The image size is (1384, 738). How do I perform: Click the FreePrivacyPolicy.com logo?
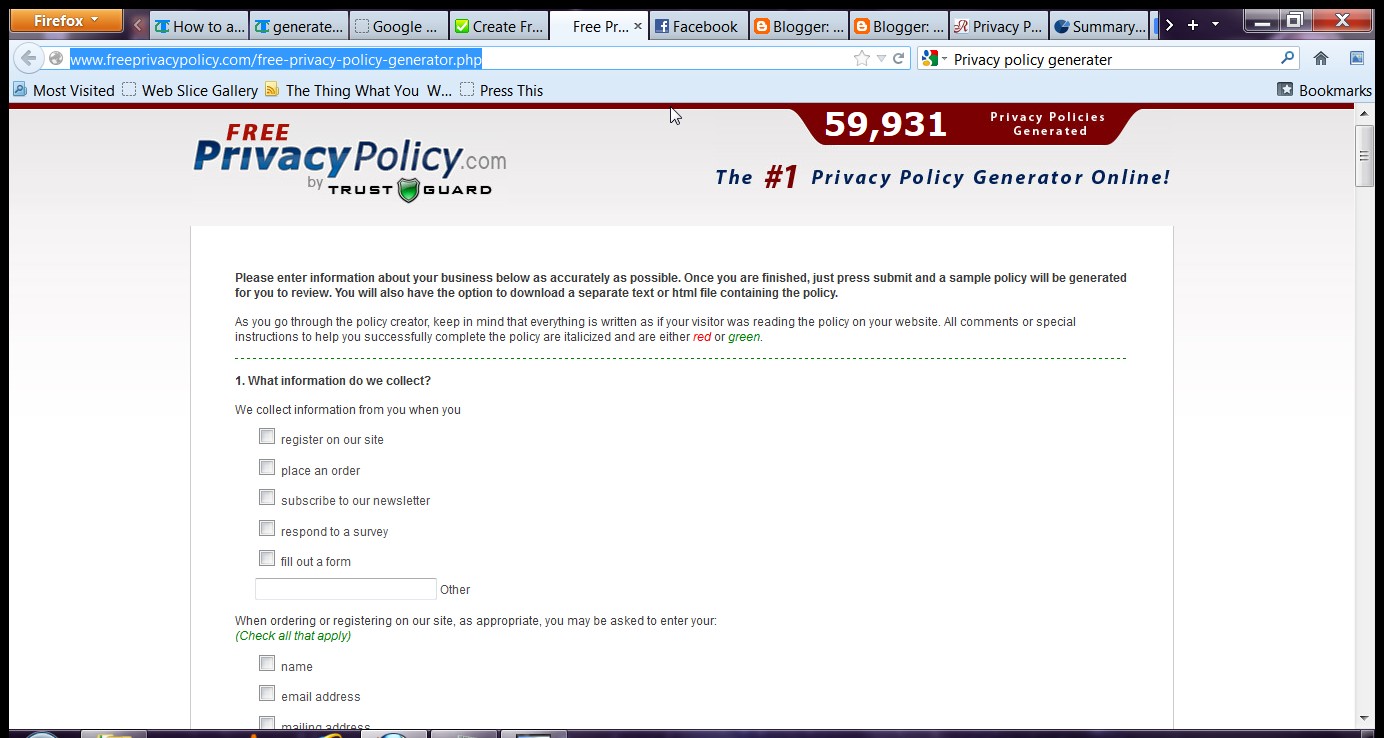(x=350, y=162)
